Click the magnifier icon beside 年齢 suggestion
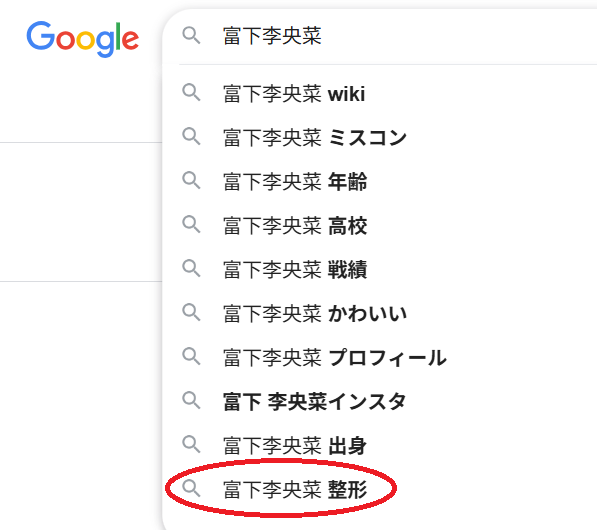 tap(191, 180)
